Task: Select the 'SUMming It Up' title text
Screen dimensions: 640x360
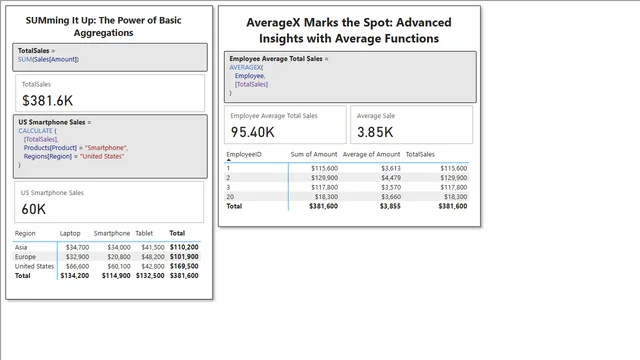Action: coord(103,27)
